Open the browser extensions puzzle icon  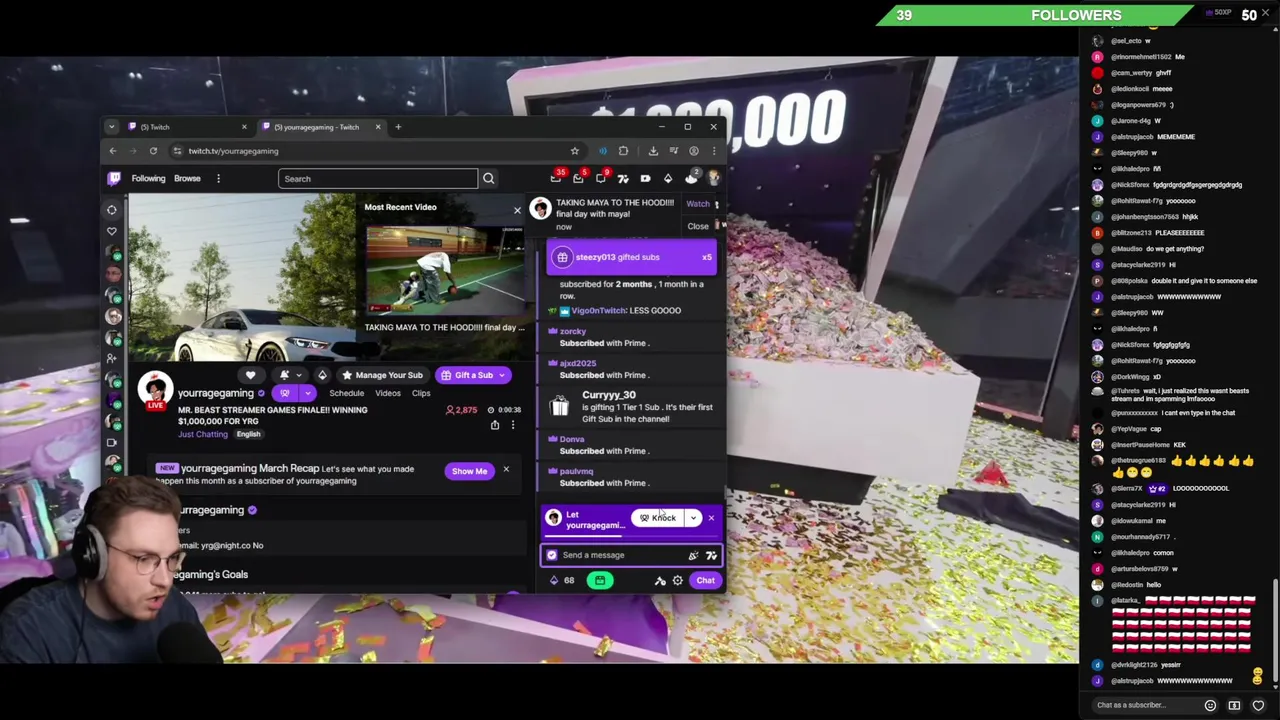pos(623,151)
